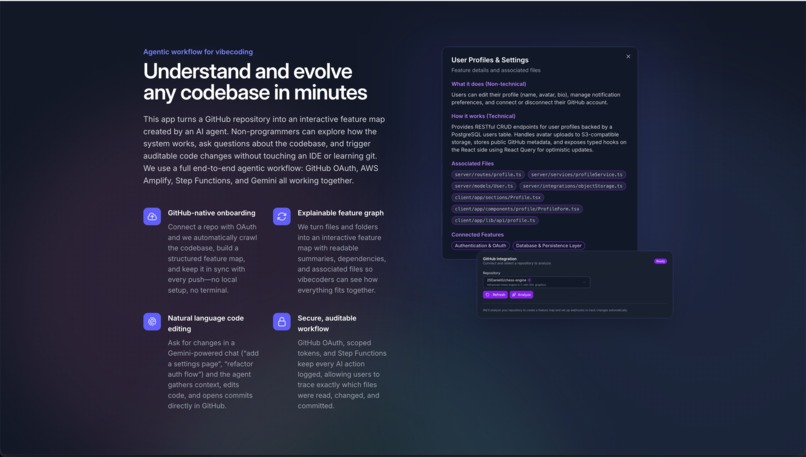
Task: Click the client/app/sections/Profile.tsx file chip
Action: pyautogui.click(x=498, y=197)
